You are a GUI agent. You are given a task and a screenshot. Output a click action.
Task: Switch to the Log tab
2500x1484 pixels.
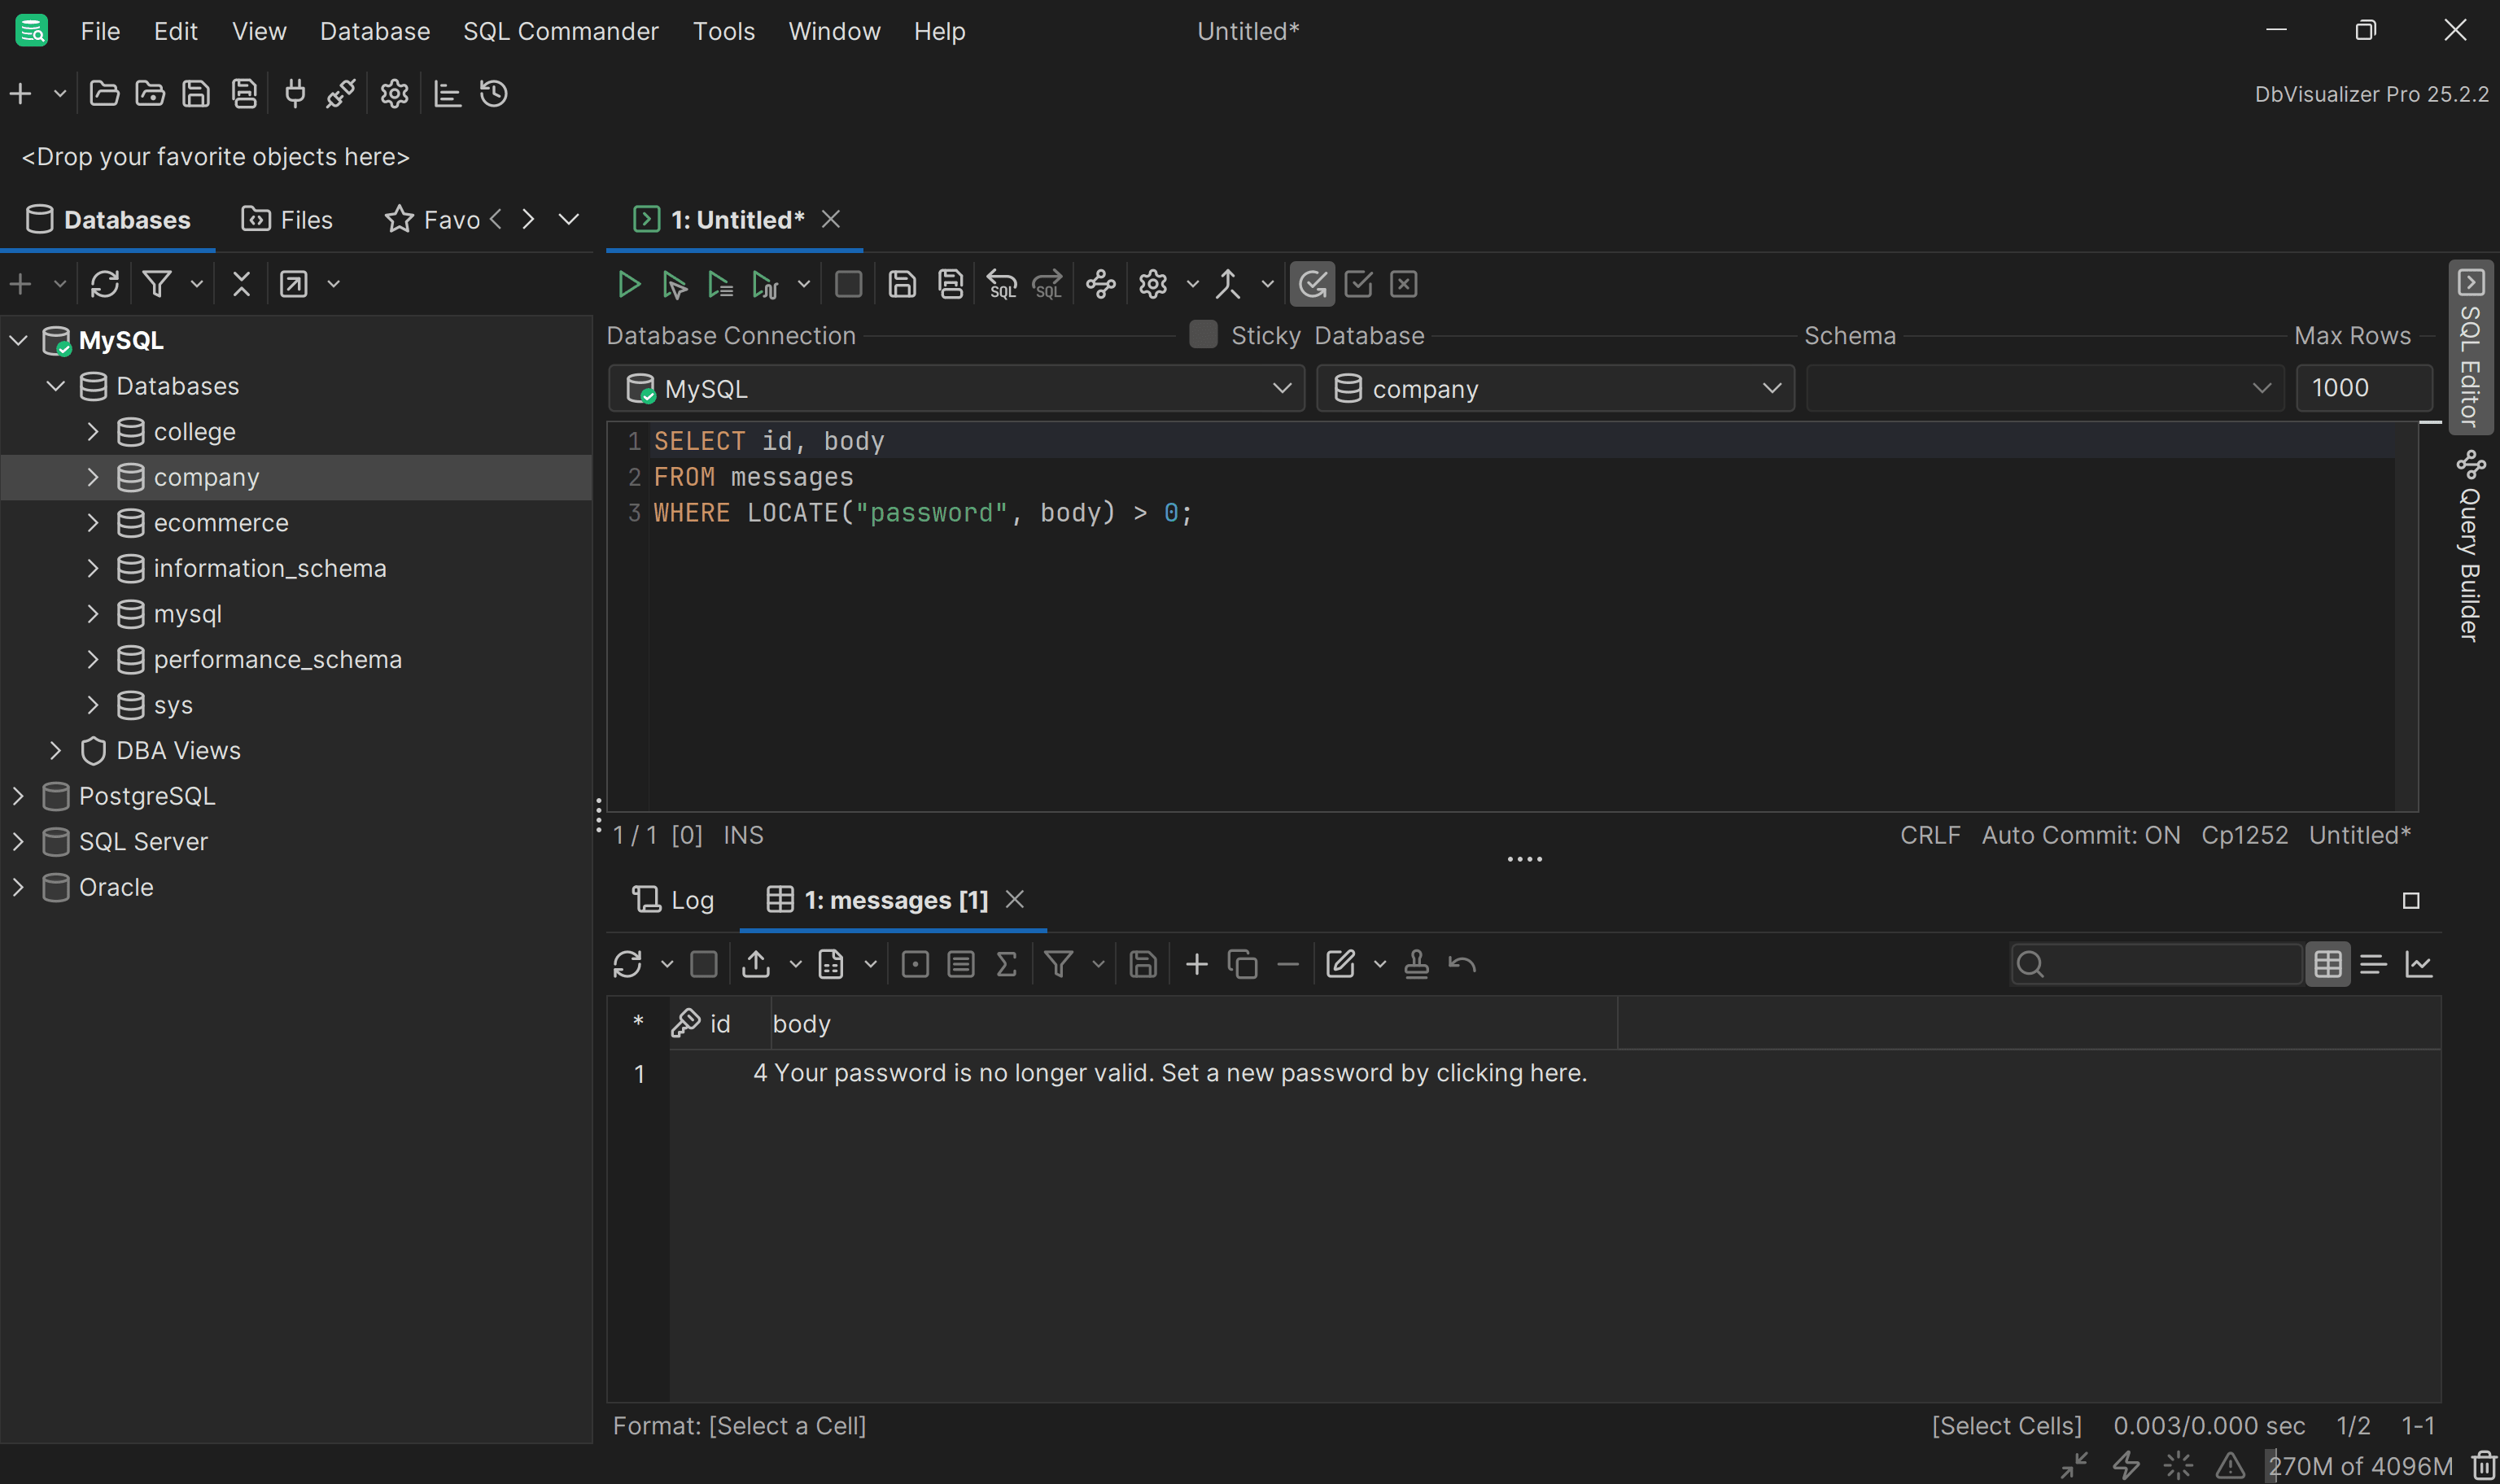674,900
